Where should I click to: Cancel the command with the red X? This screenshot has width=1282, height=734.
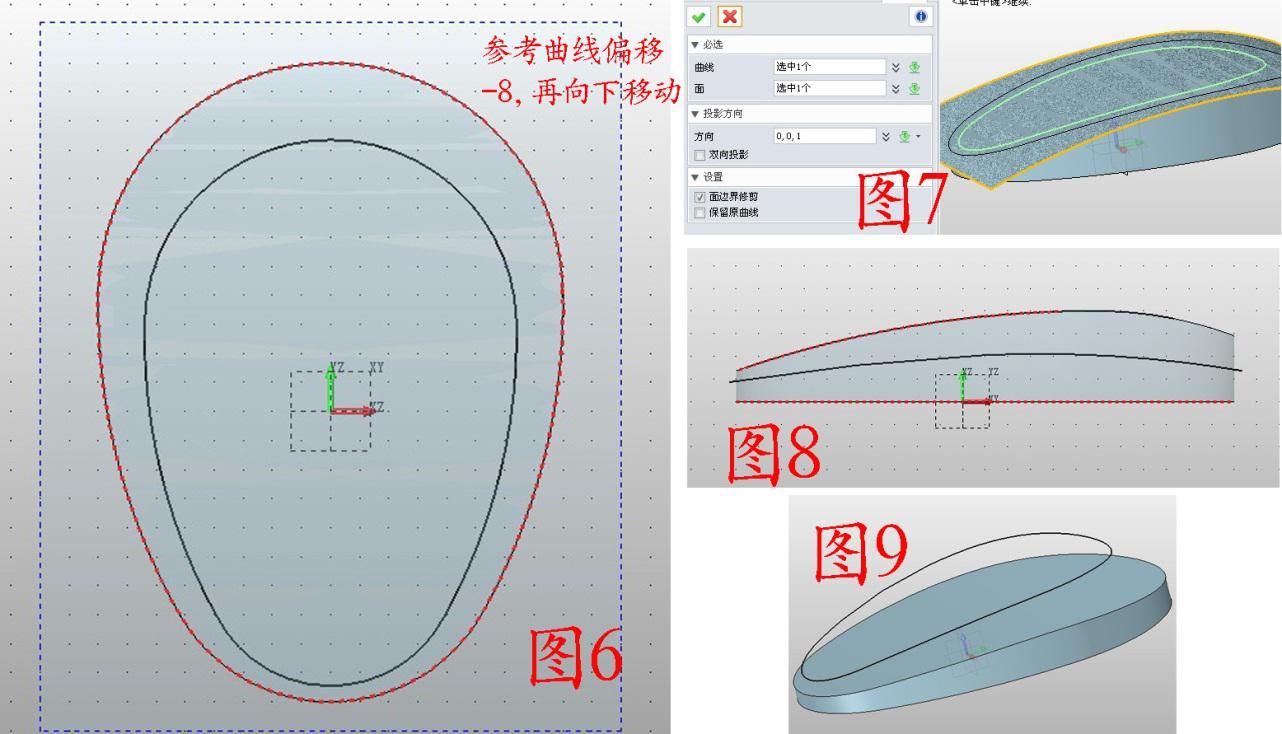coord(729,17)
